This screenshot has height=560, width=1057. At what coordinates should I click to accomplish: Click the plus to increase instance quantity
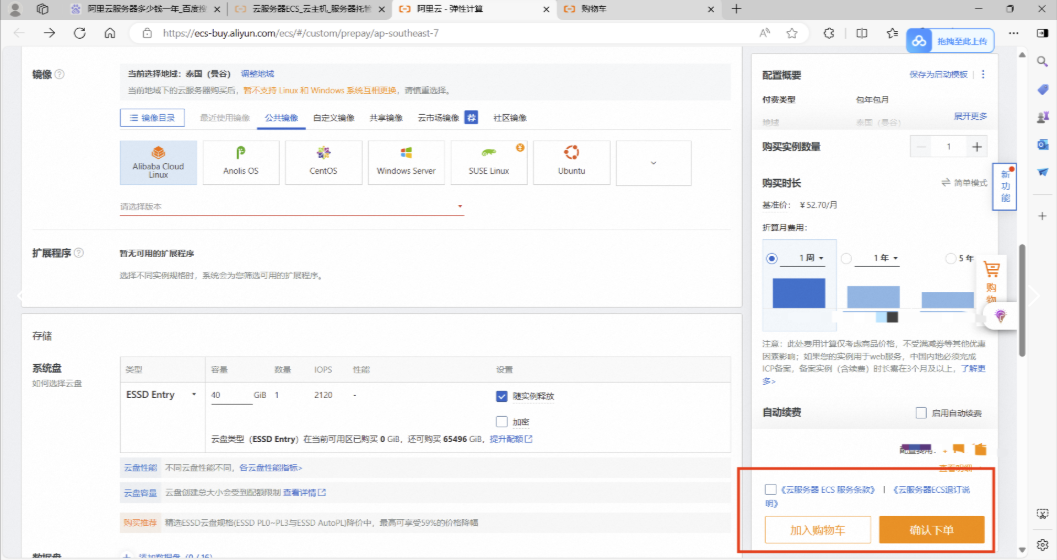pyautogui.click(x=977, y=147)
